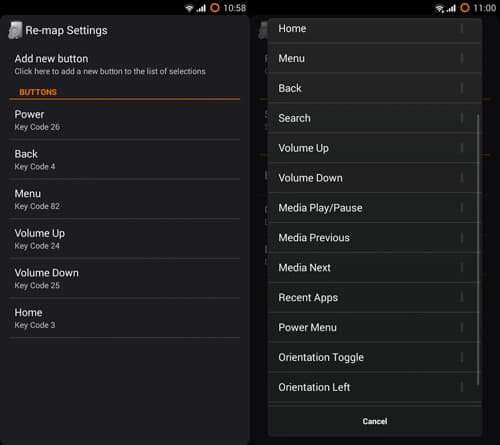500x445 pixels.
Task: Select Recent Apps from the list
Action: [x=375, y=298]
